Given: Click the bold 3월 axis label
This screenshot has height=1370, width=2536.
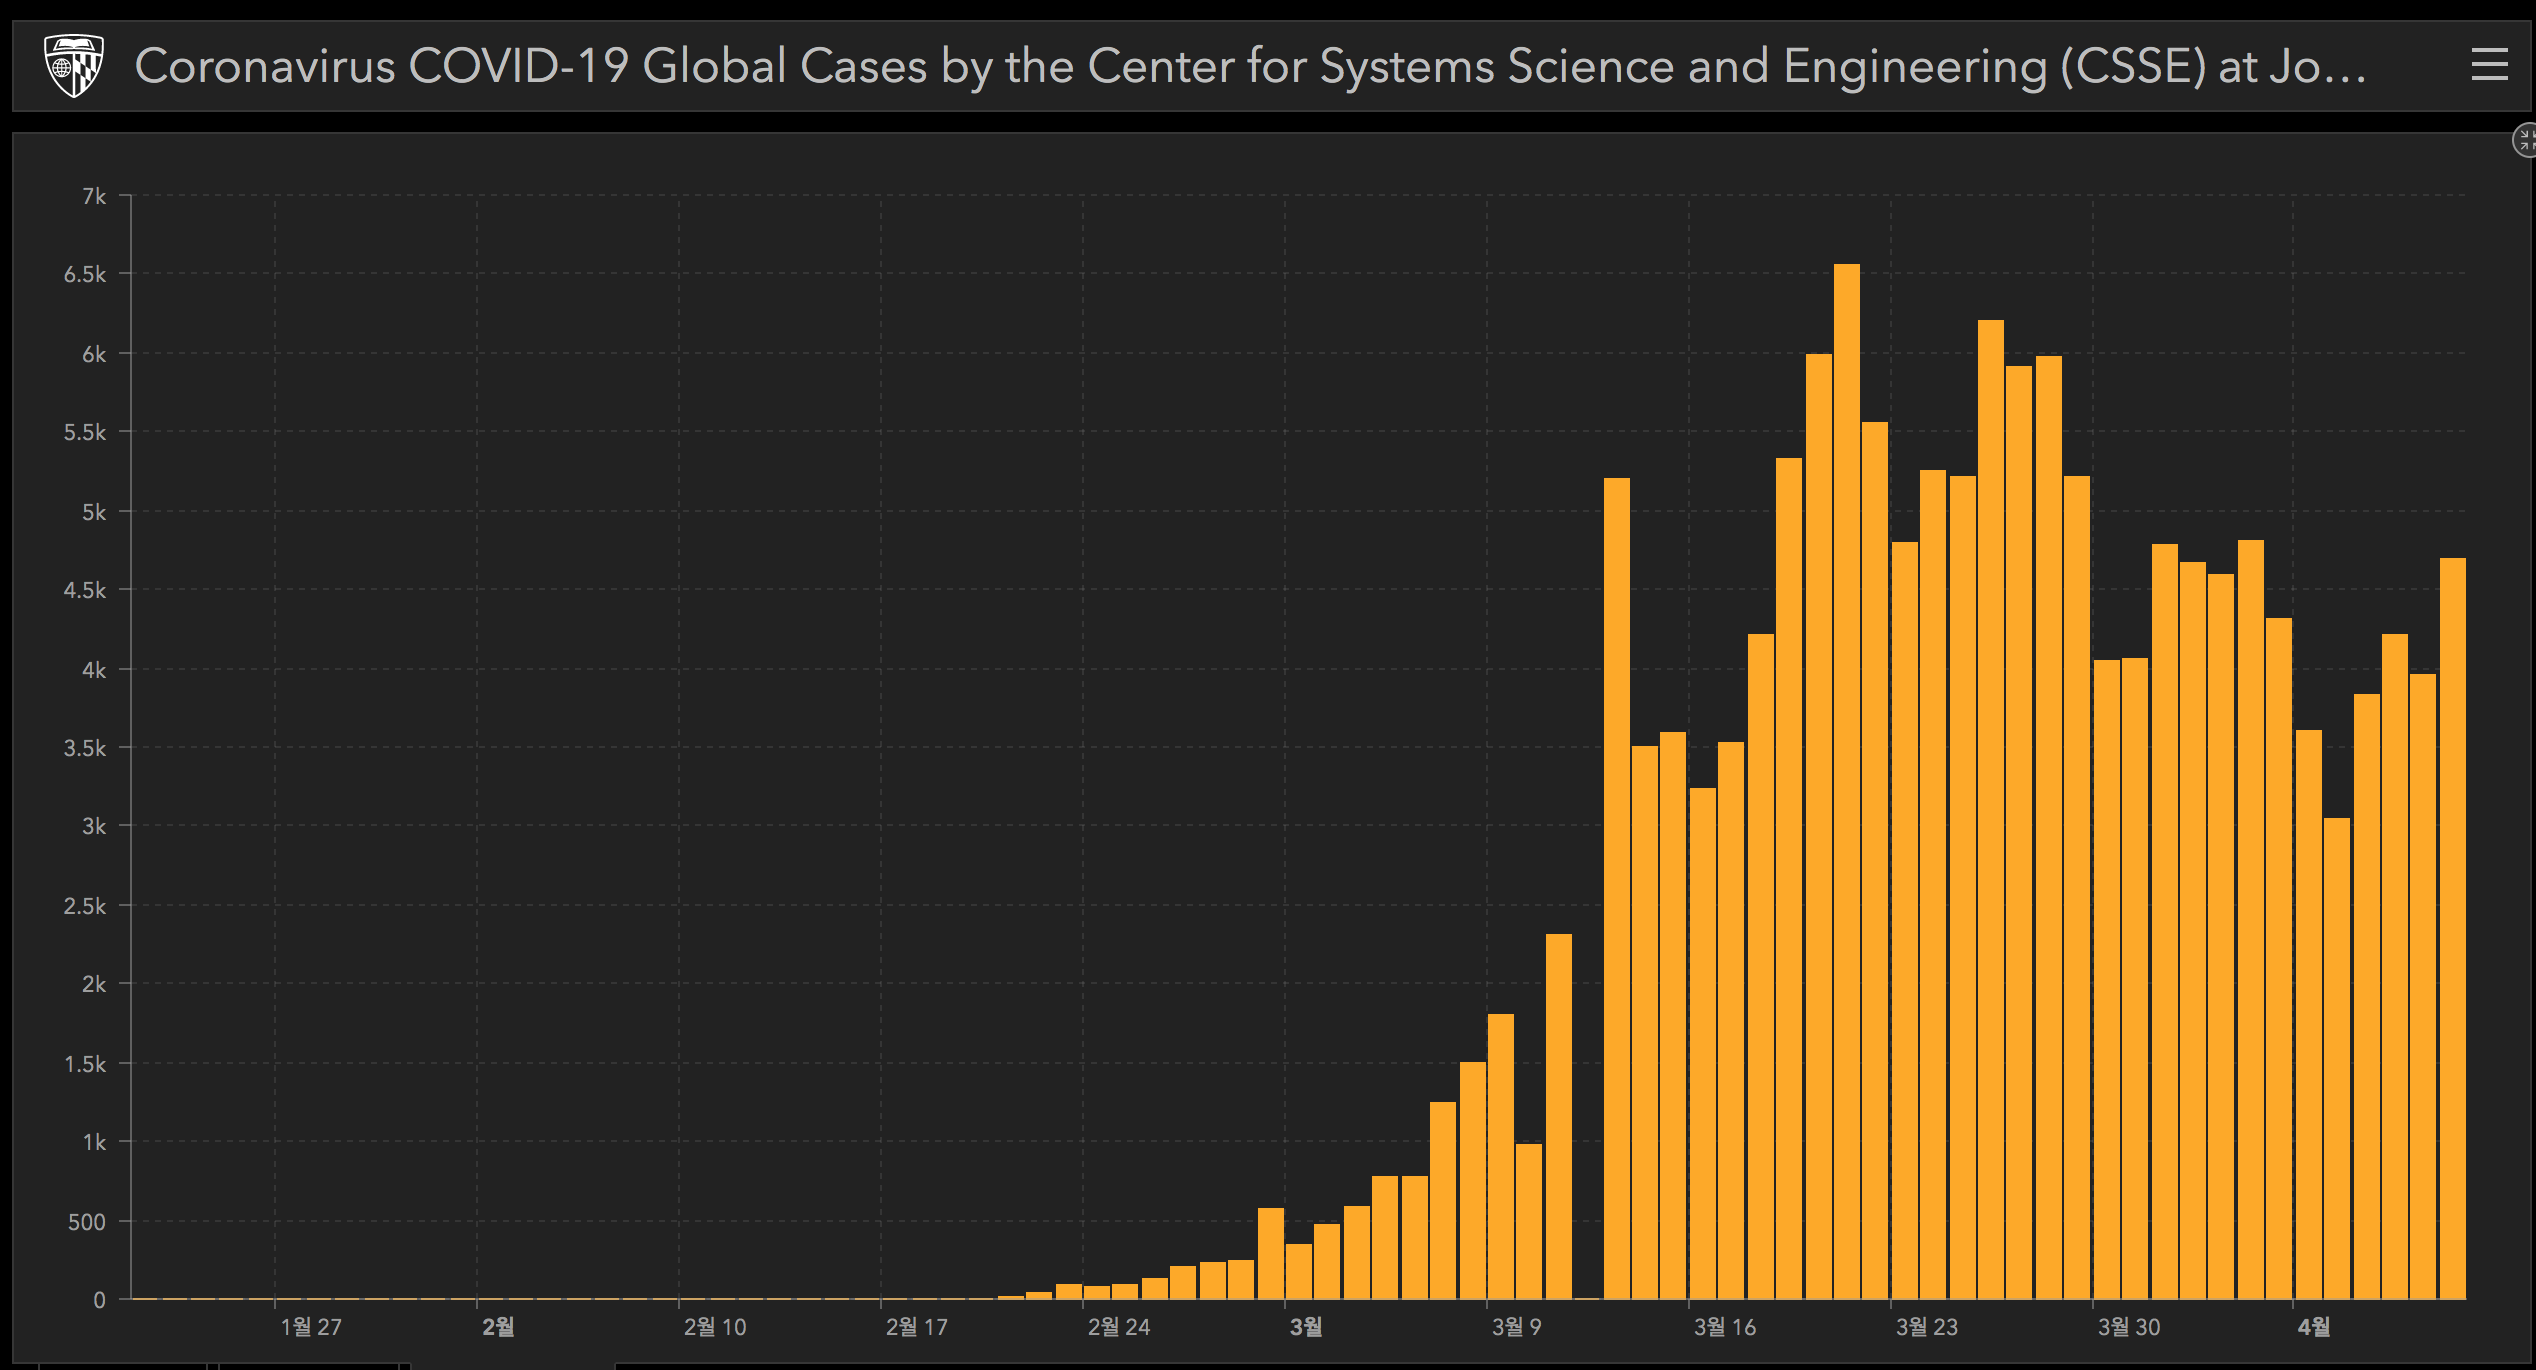Looking at the screenshot, I should [x=1306, y=1327].
